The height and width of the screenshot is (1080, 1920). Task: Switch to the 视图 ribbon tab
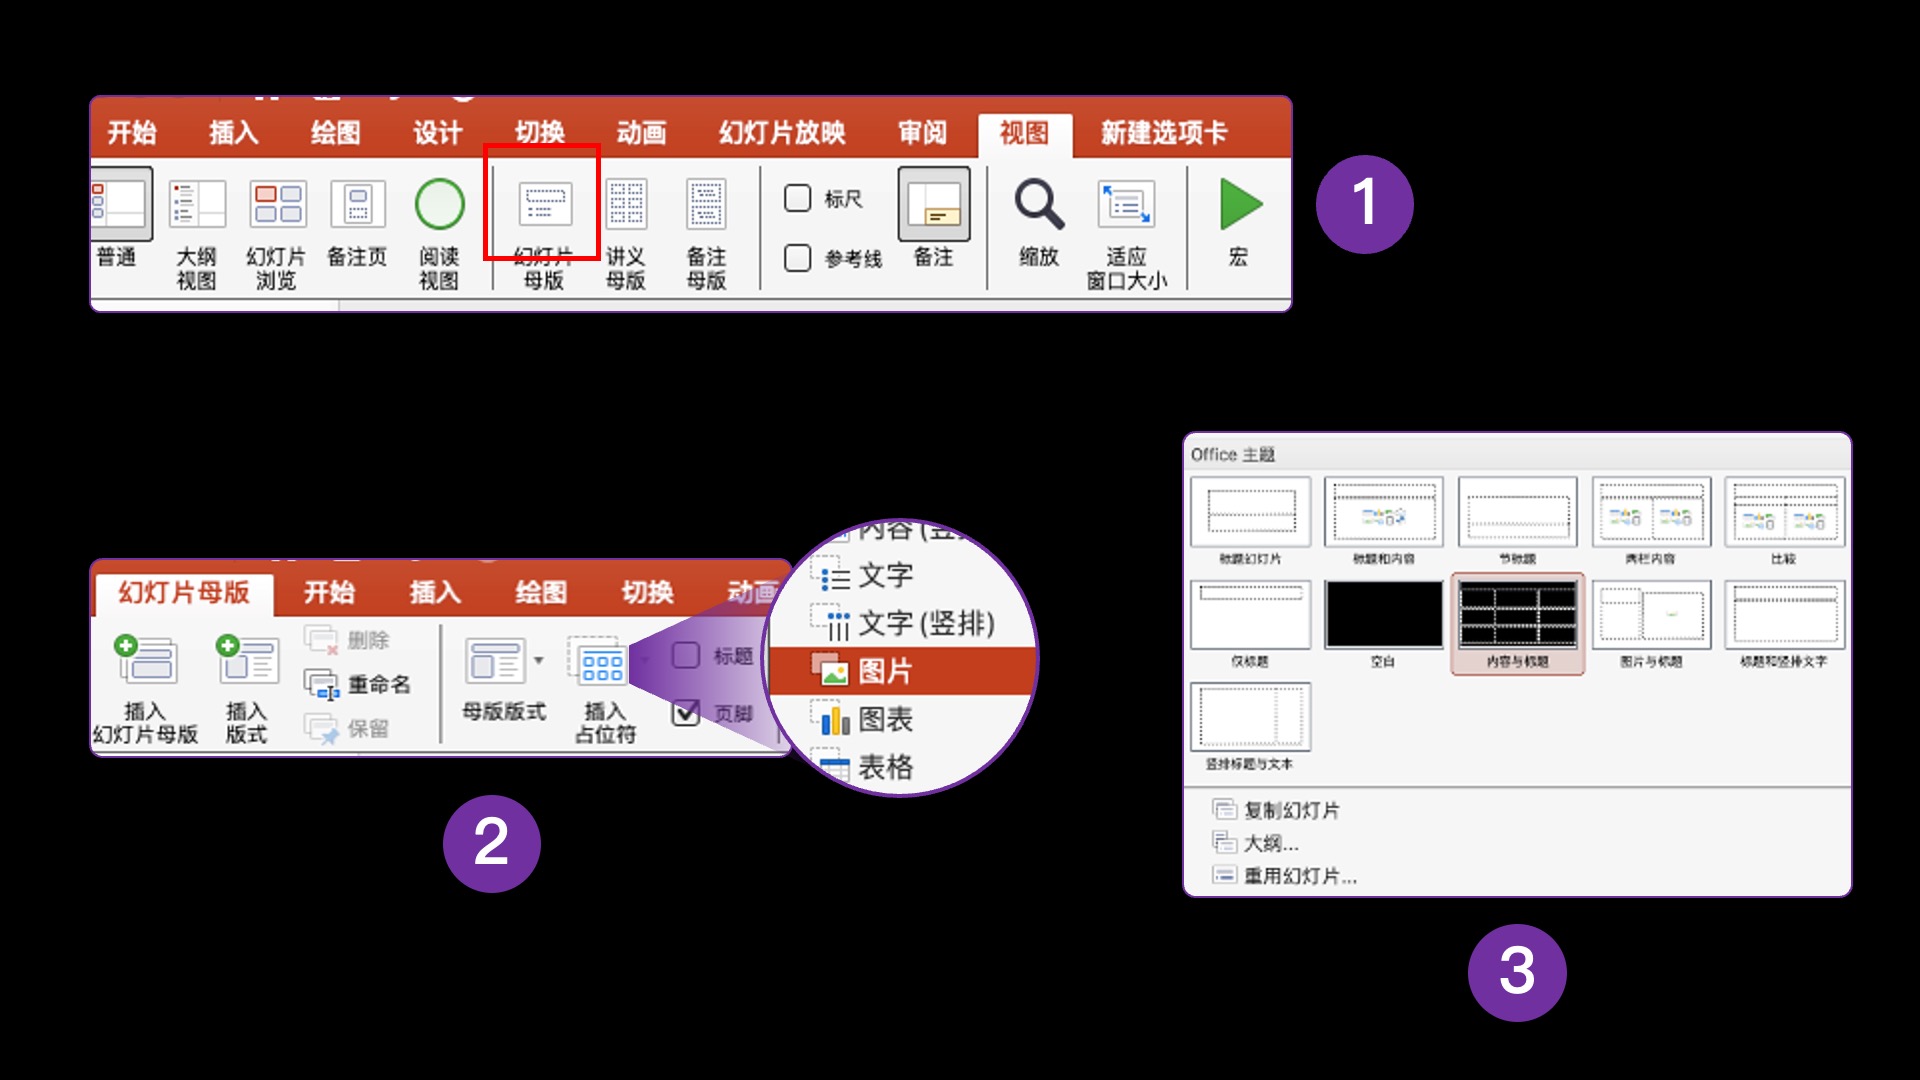point(1024,132)
